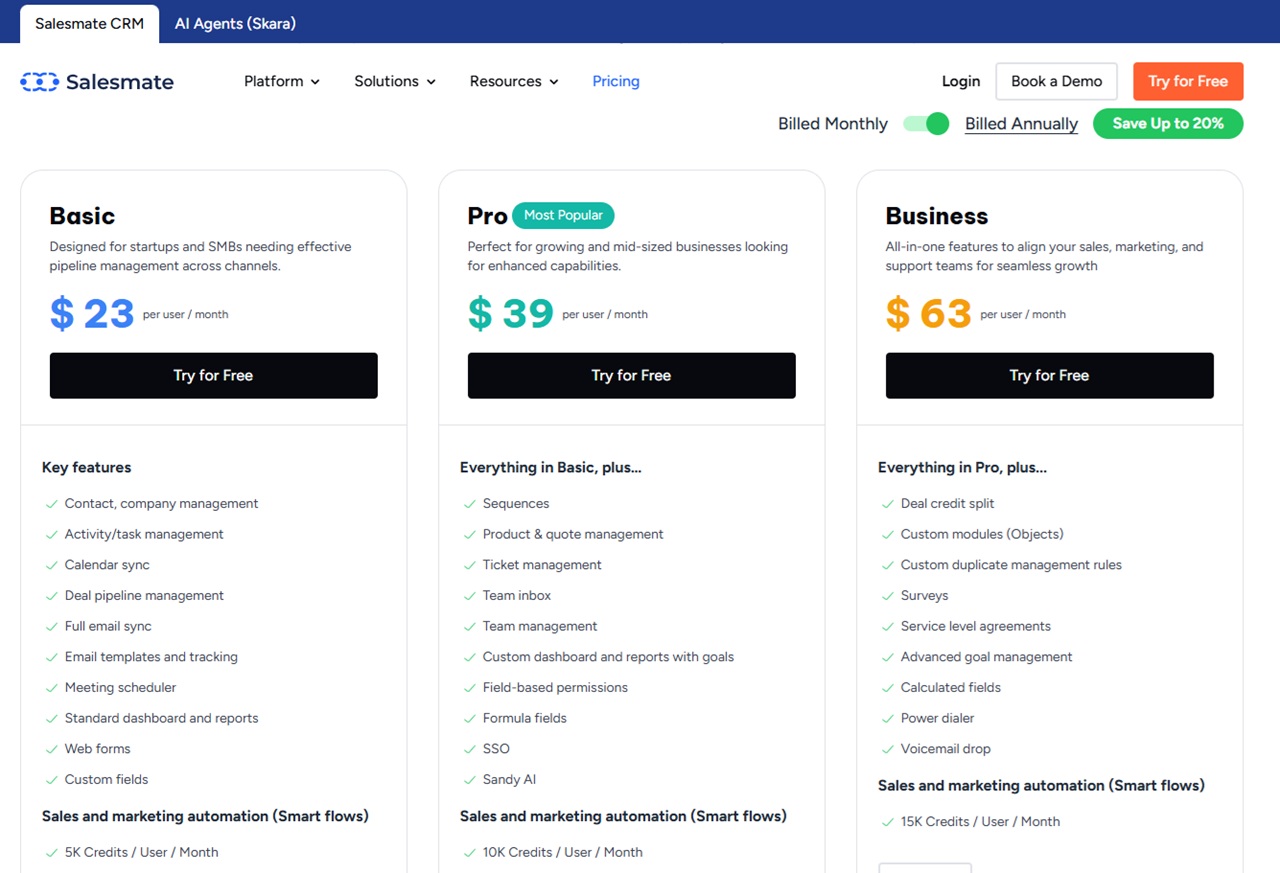The image size is (1280, 873).
Task: Click the checkmark beside "Deal credit split"
Action: click(888, 503)
